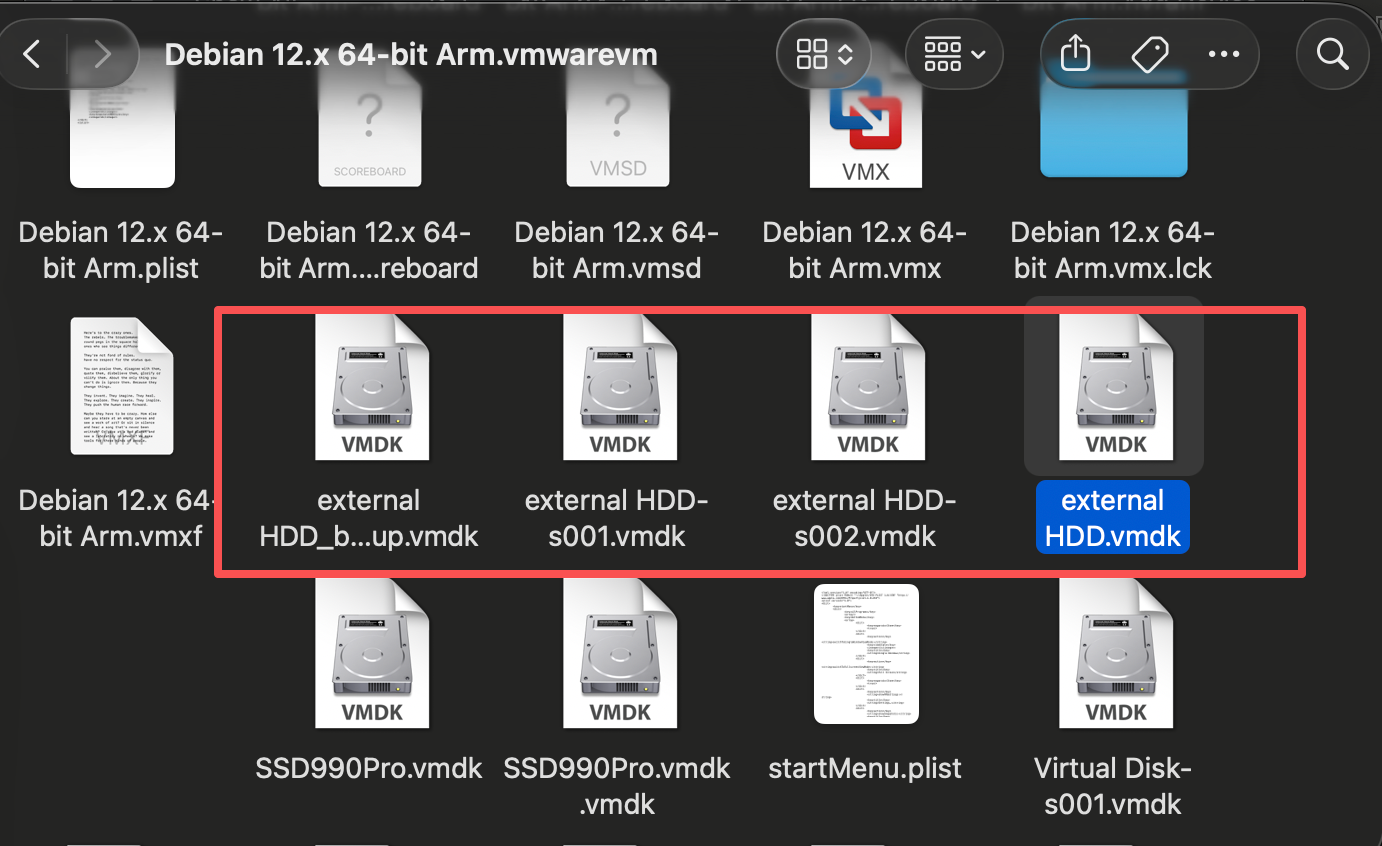Select the Virtual Disk-s001.vmdk disk icon
Screen dimensions: 1382x846
pyautogui.click(x=1116, y=654)
